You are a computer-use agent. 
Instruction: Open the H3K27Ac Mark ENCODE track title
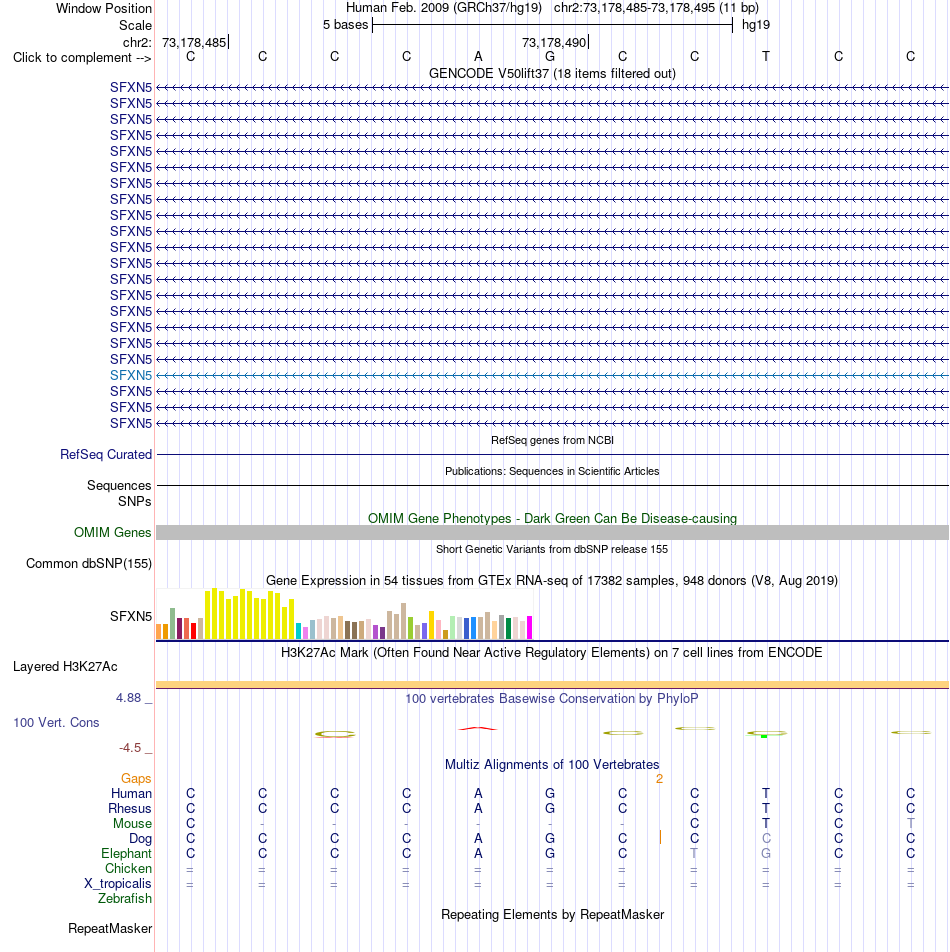[552, 653]
